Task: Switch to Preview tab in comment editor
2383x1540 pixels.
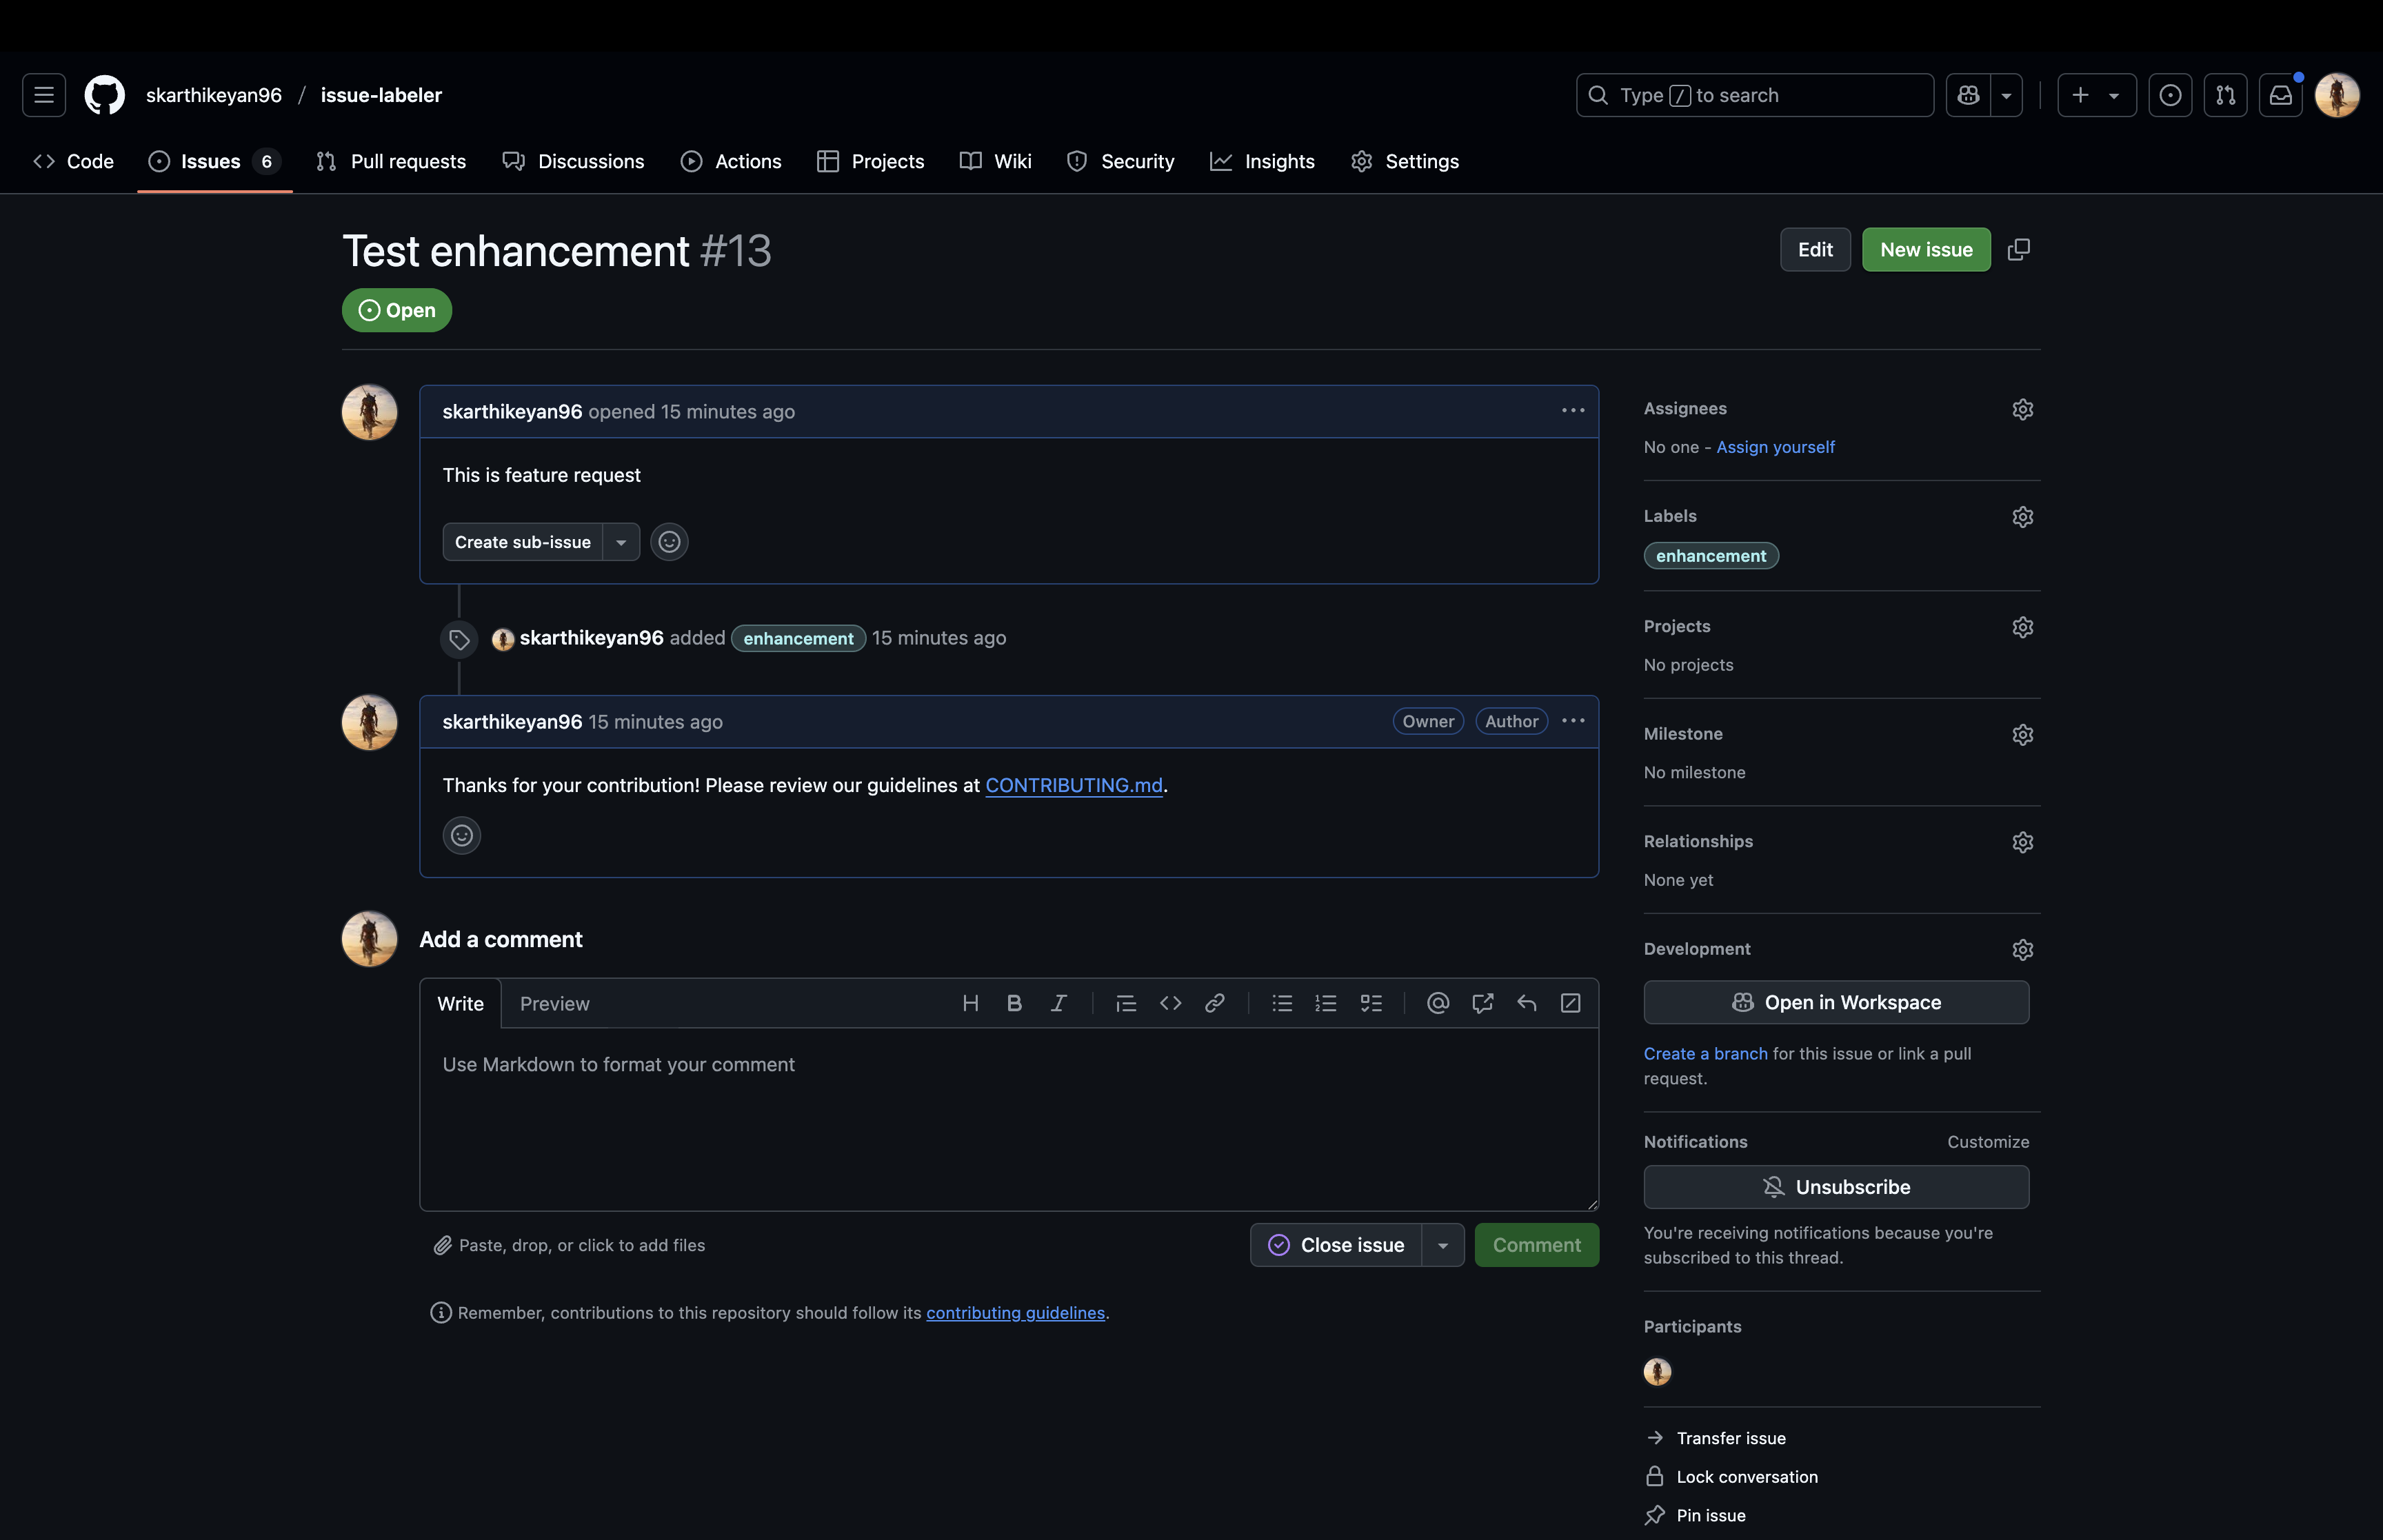Action: click(555, 1004)
